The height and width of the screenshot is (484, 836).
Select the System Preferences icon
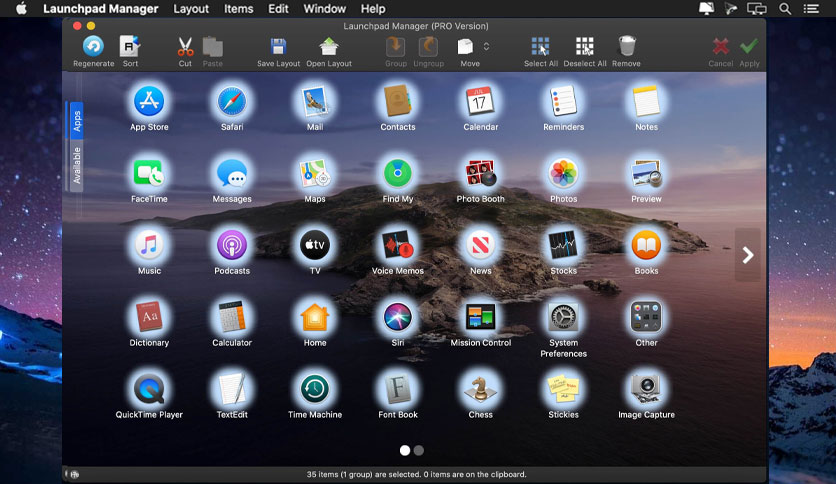pos(564,317)
